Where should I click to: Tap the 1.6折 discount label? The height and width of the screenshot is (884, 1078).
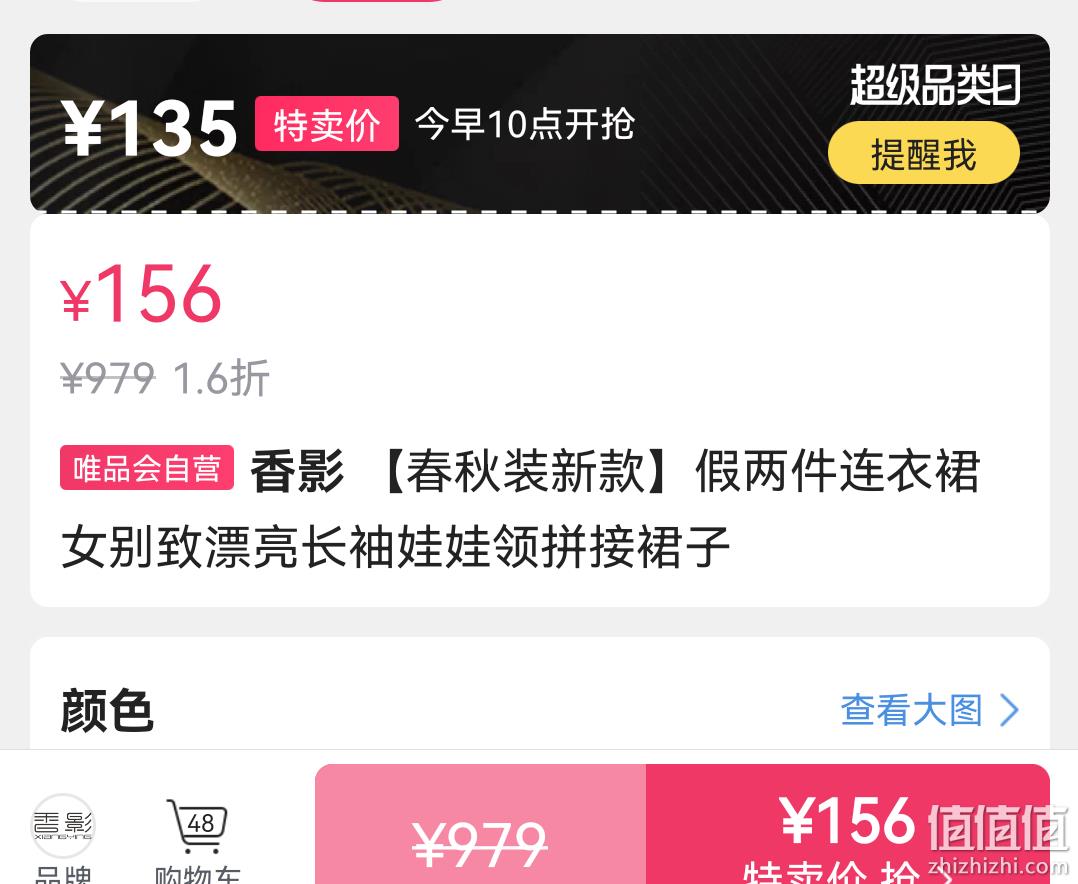tap(221, 377)
